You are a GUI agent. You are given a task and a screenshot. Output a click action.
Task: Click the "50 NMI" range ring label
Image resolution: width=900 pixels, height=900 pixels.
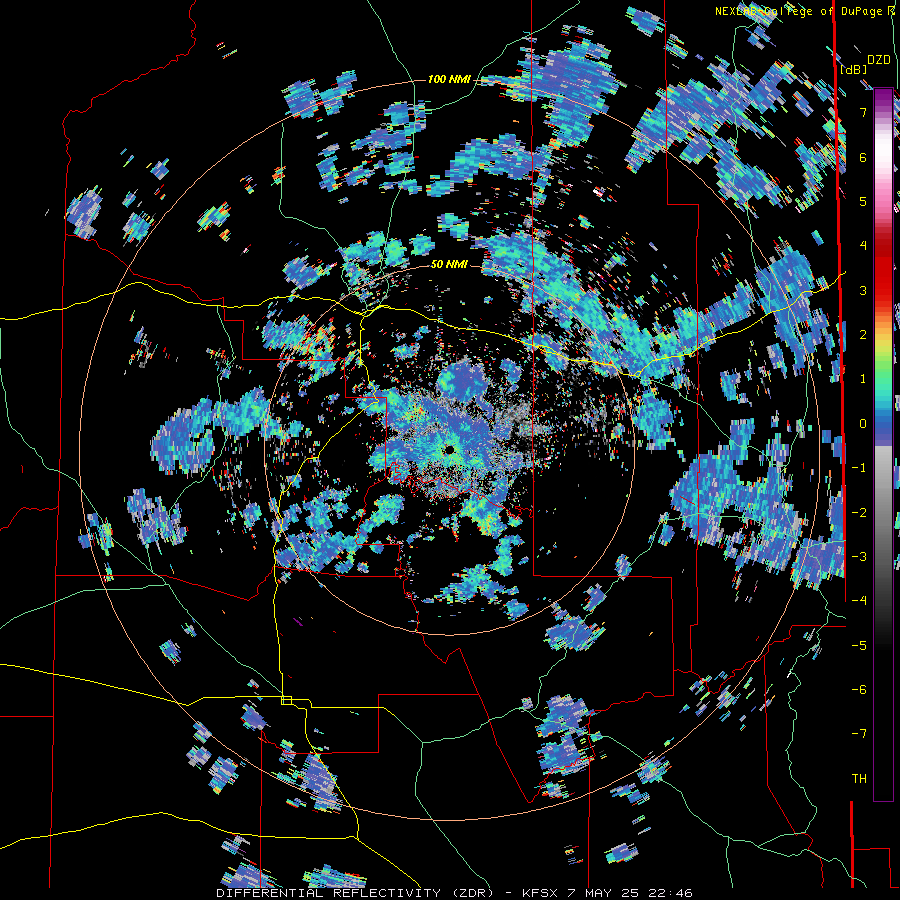[449, 265]
